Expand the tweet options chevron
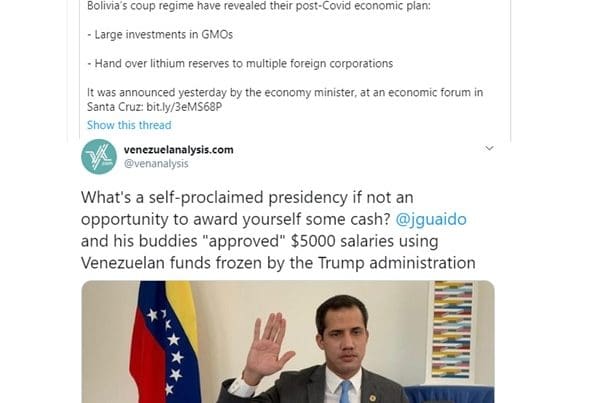 (489, 148)
